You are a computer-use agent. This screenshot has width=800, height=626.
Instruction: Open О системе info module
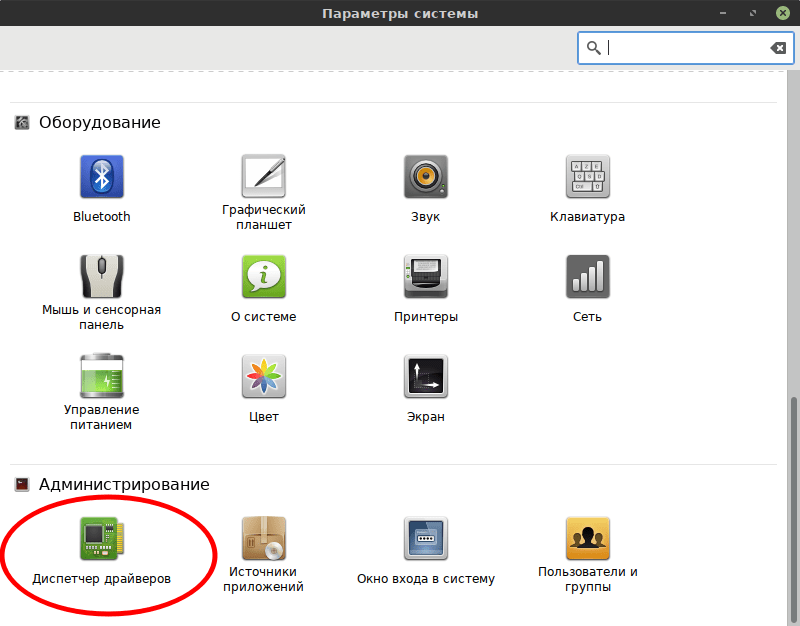point(264,278)
